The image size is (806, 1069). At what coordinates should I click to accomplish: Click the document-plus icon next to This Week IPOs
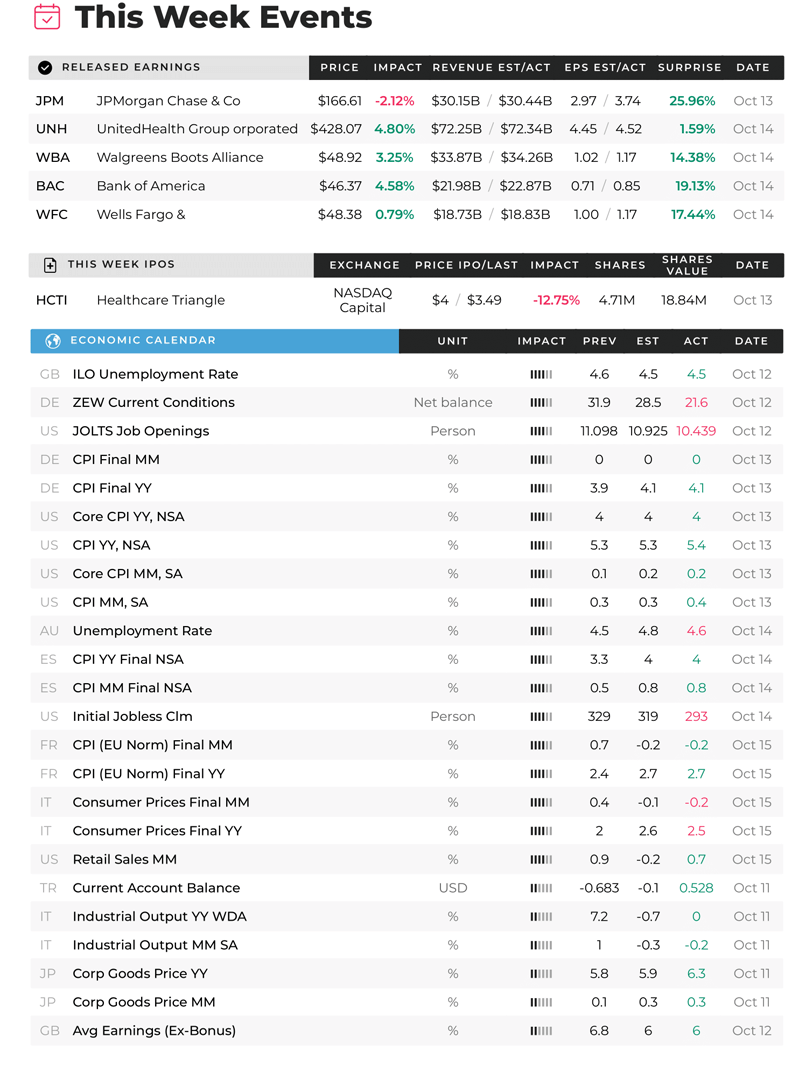(50, 265)
